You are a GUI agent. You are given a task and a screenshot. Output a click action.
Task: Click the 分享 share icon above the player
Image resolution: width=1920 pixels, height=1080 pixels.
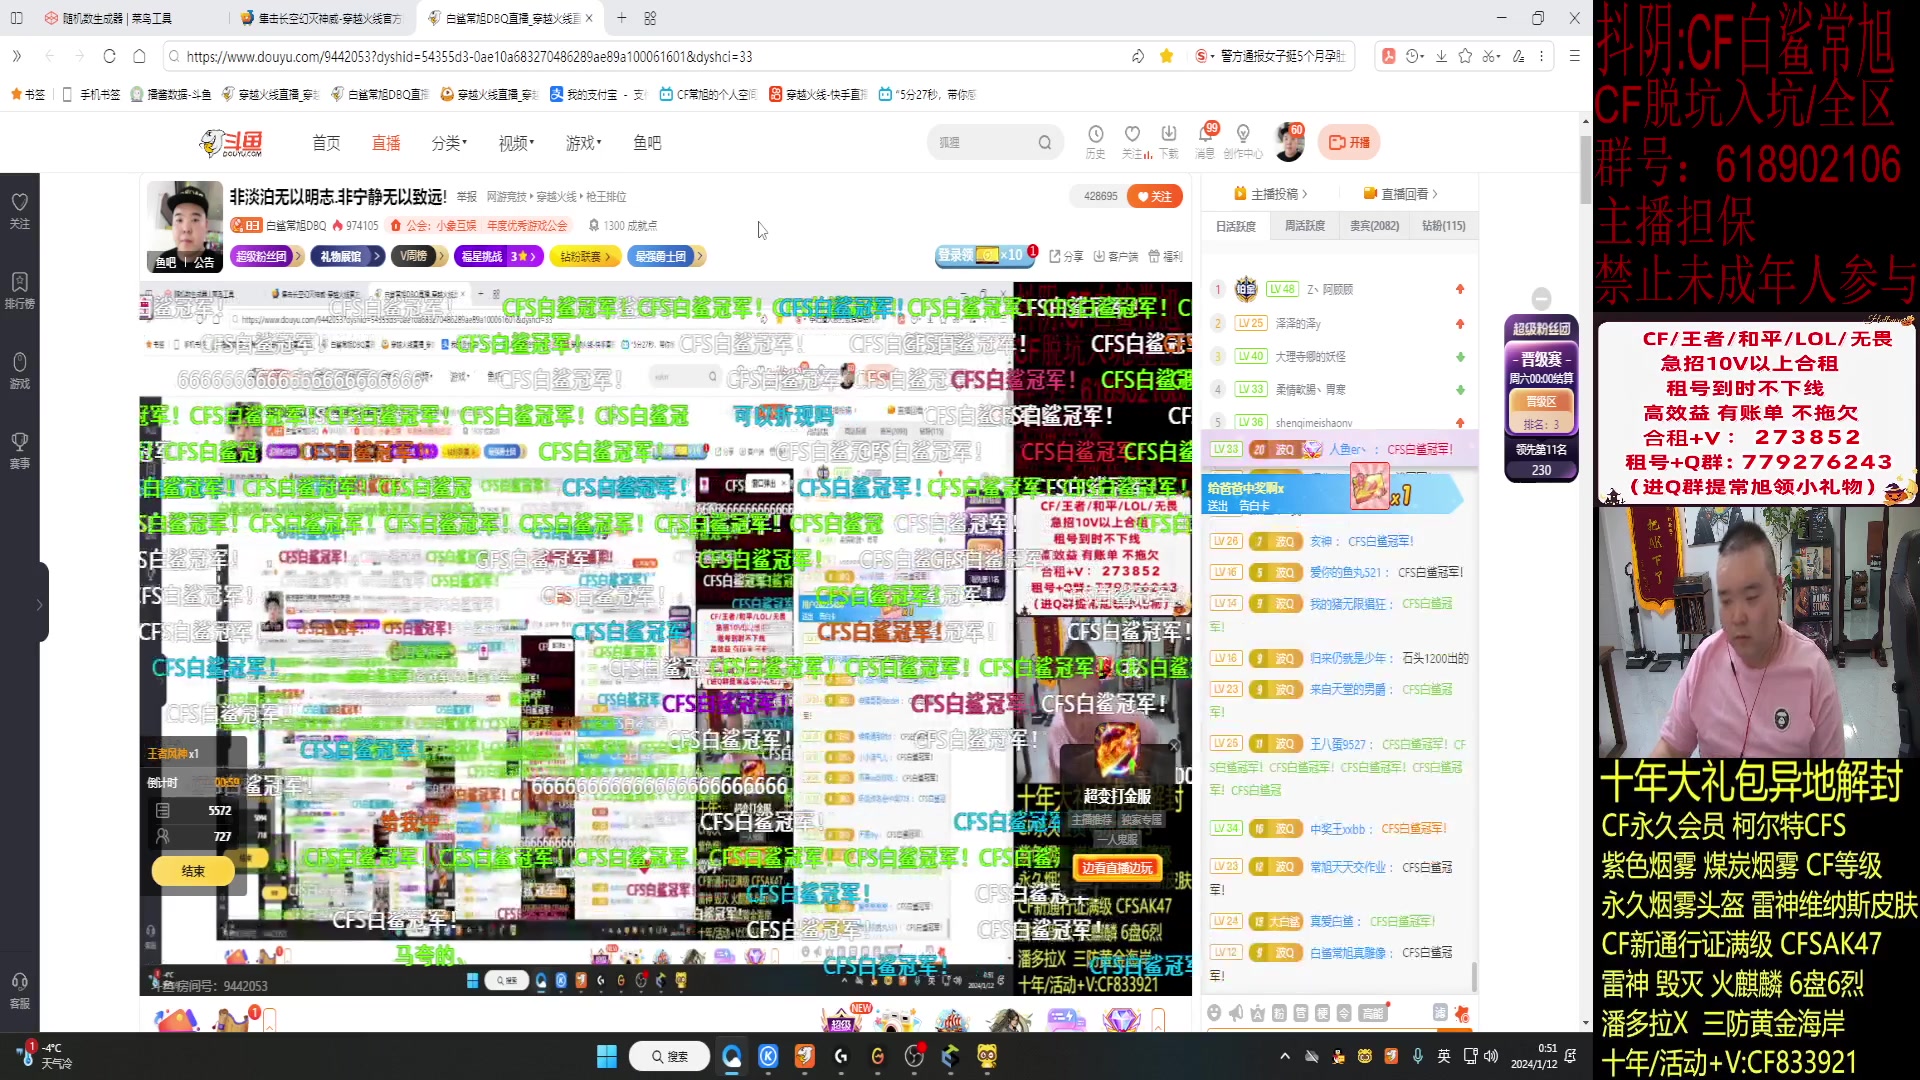pos(1065,256)
